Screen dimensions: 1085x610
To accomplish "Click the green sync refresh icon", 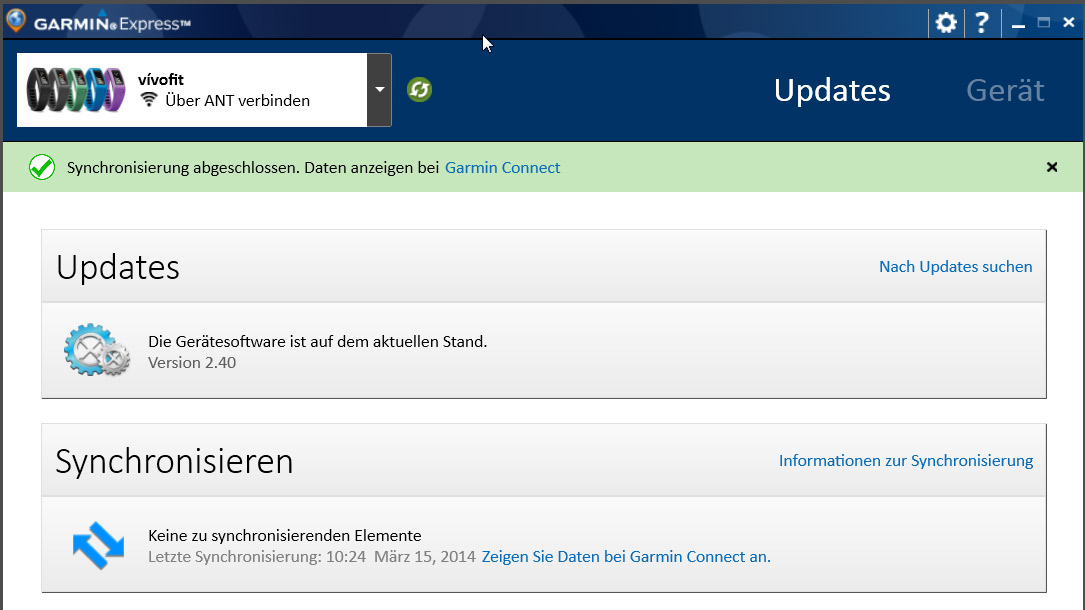I will coord(419,90).
